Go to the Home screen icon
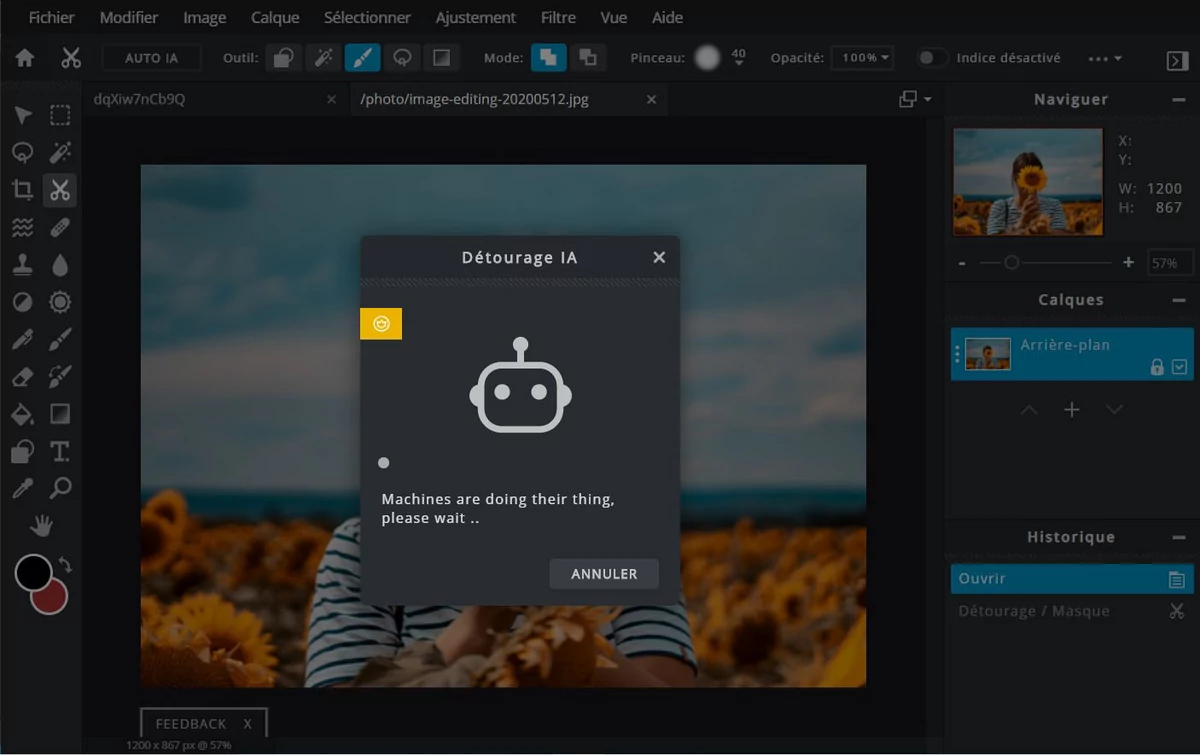The image size is (1200, 755). [25, 58]
